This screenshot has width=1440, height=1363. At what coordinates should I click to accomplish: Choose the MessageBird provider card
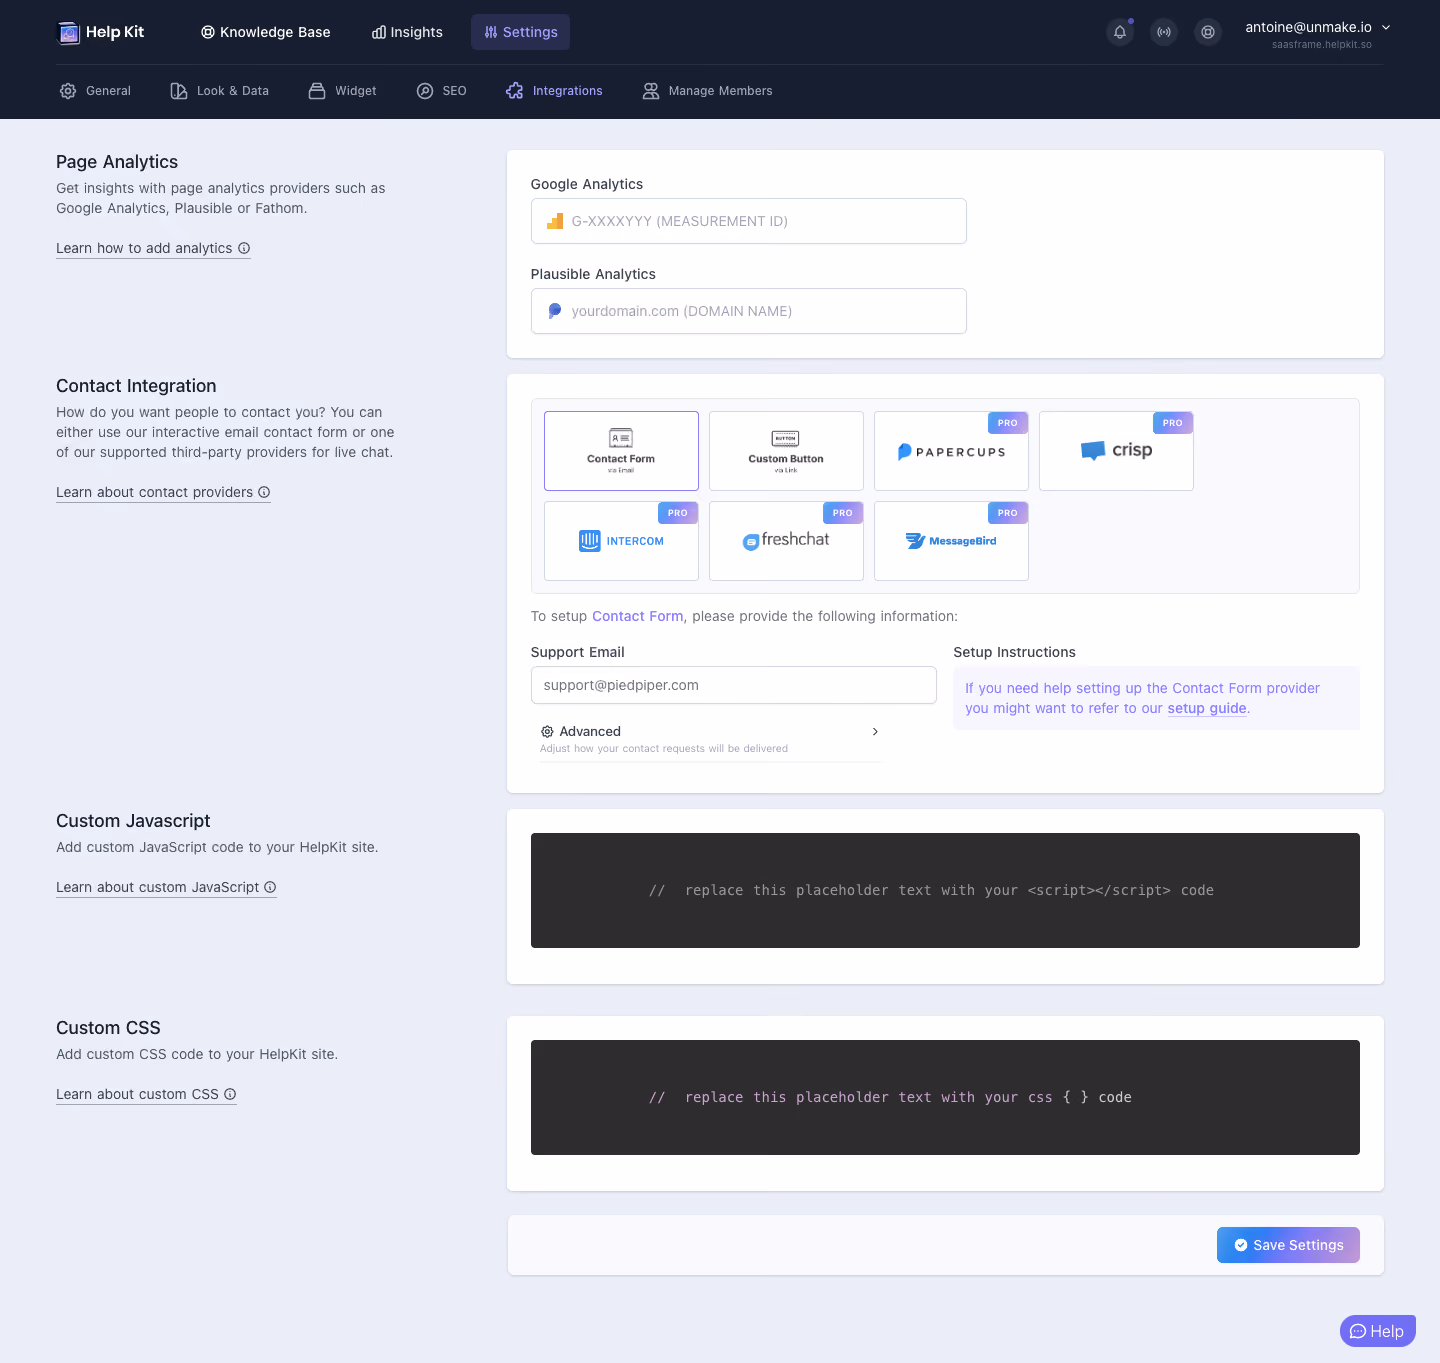point(951,541)
